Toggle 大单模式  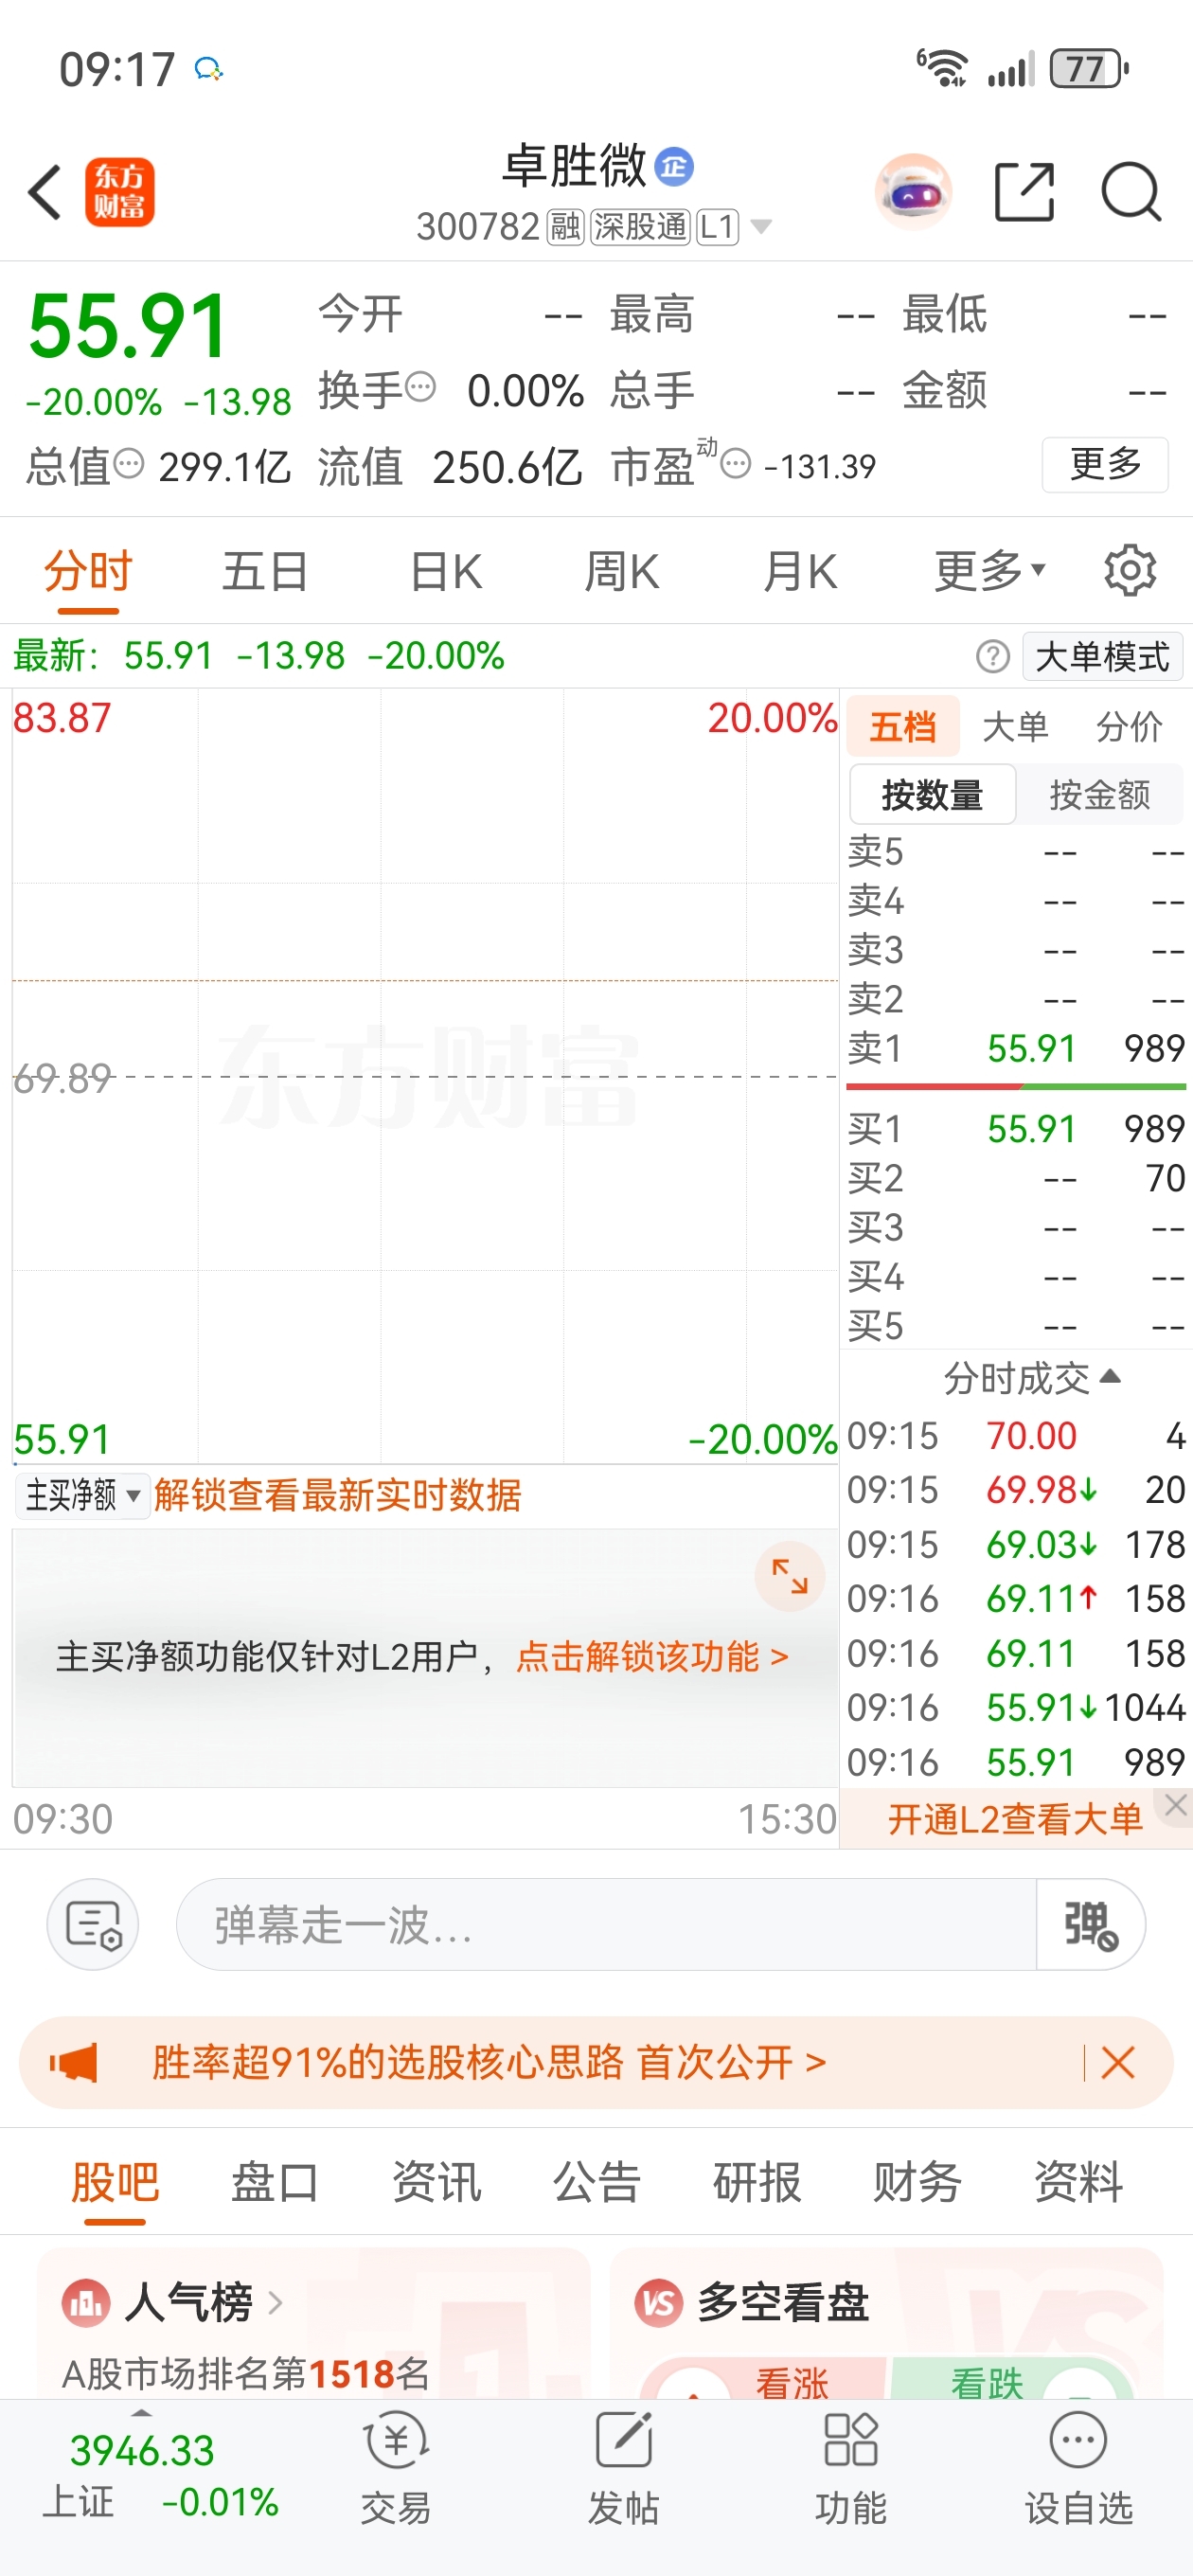[x=1102, y=657]
